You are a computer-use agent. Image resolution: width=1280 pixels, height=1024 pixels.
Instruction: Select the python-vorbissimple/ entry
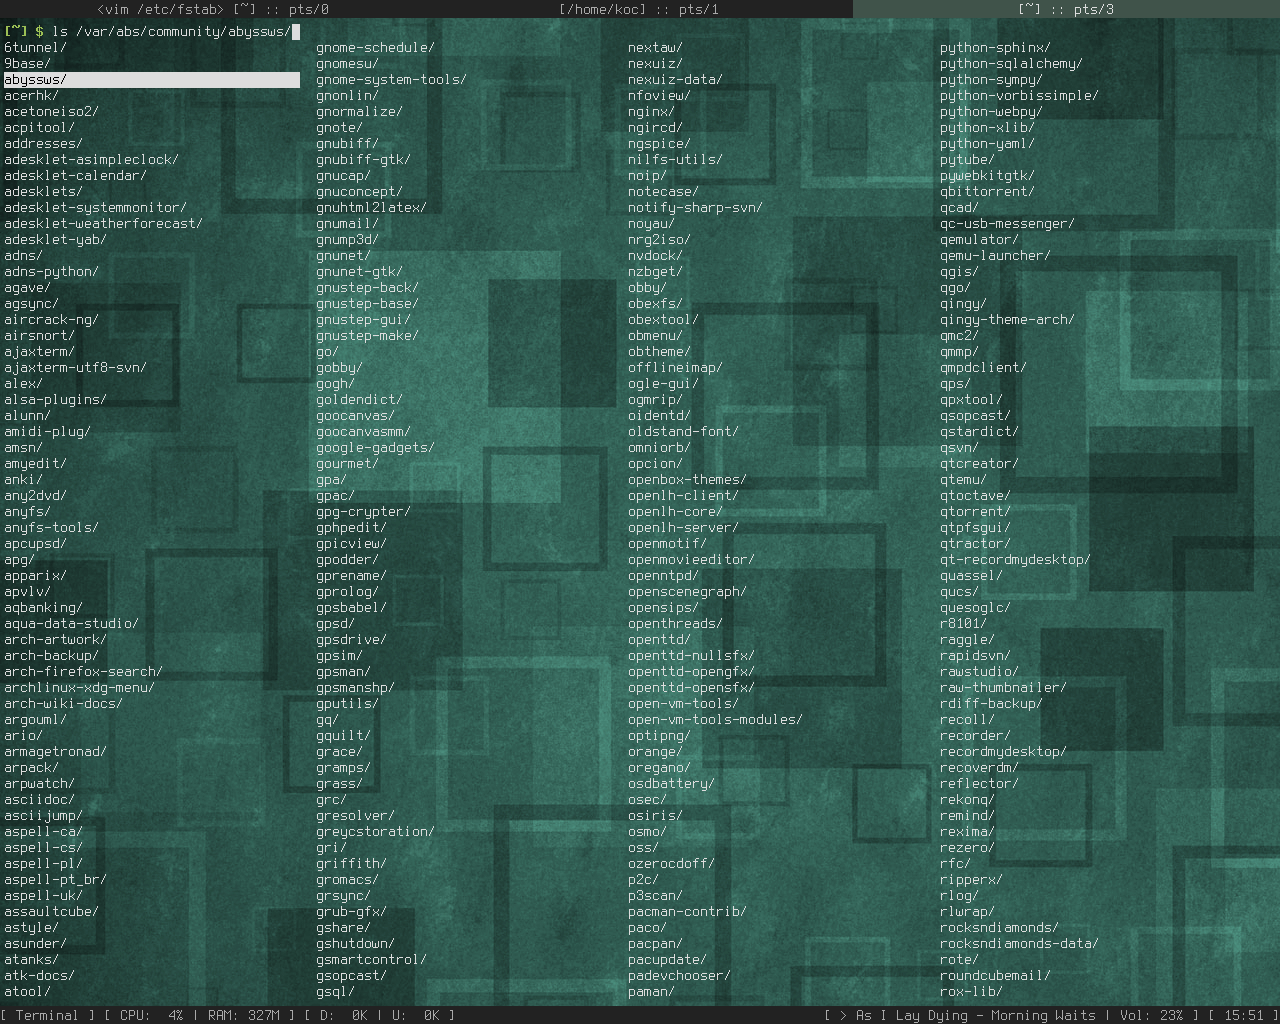(1019, 95)
